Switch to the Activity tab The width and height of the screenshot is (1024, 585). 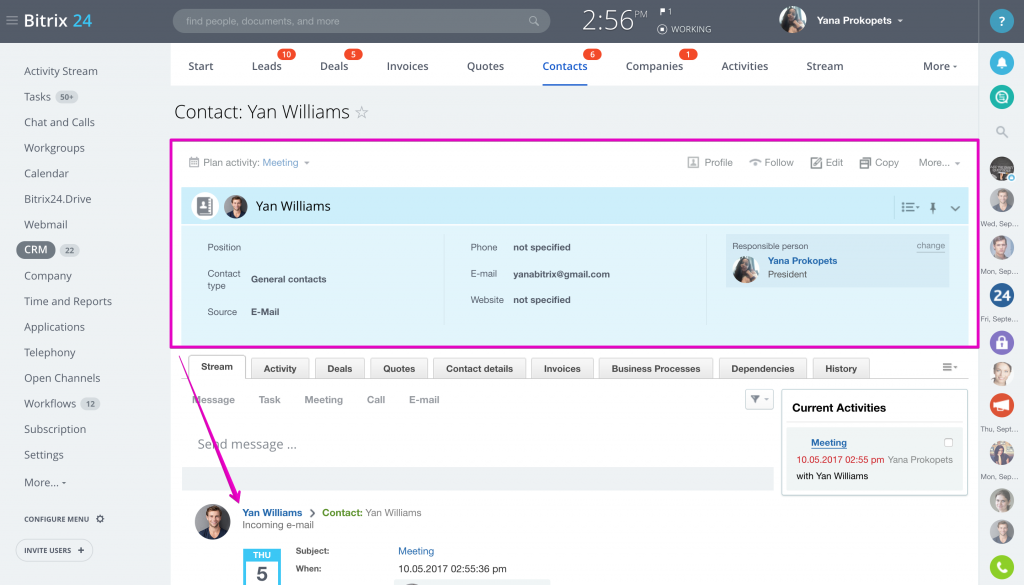point(280,368)
